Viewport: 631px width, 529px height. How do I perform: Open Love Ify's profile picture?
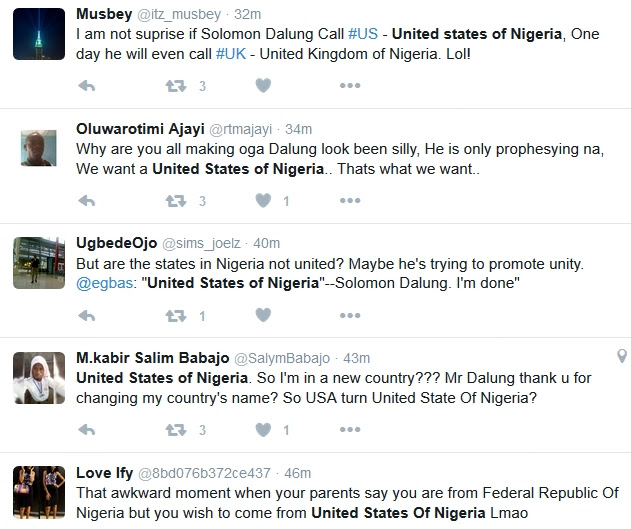[39, 492]
